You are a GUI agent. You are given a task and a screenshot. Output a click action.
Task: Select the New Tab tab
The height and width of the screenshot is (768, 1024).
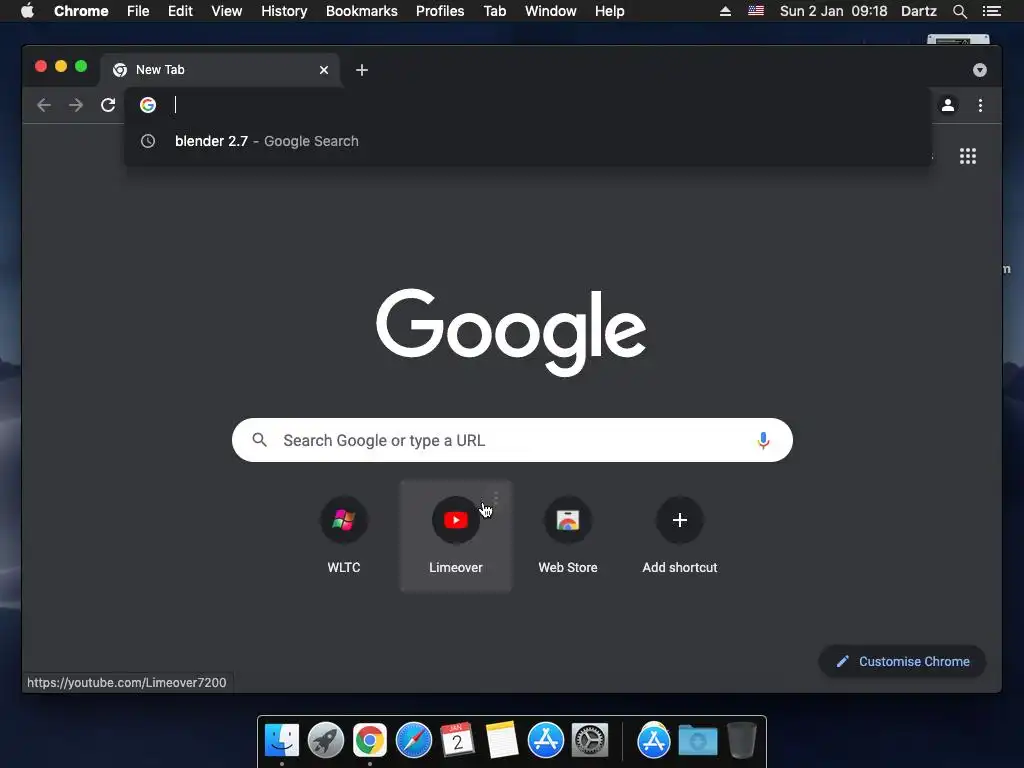click(219, 70)
